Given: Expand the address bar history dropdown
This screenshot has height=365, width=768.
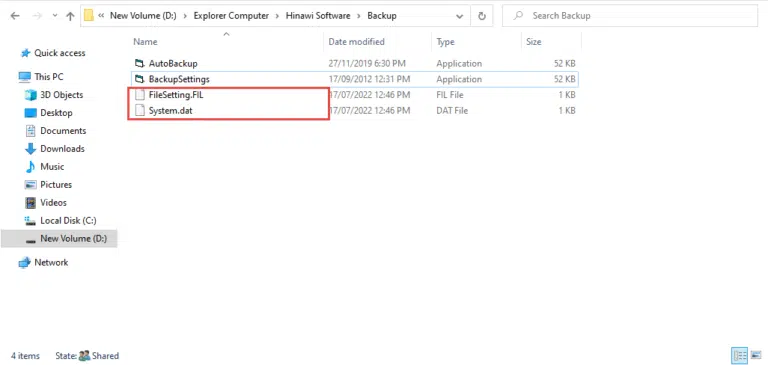Looking at the screenshot, I should click(459, 16).
